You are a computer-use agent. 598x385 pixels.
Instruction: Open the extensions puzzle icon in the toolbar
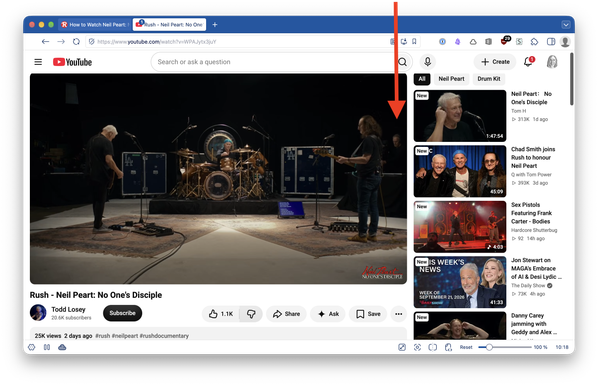click(x=534, y=42)
